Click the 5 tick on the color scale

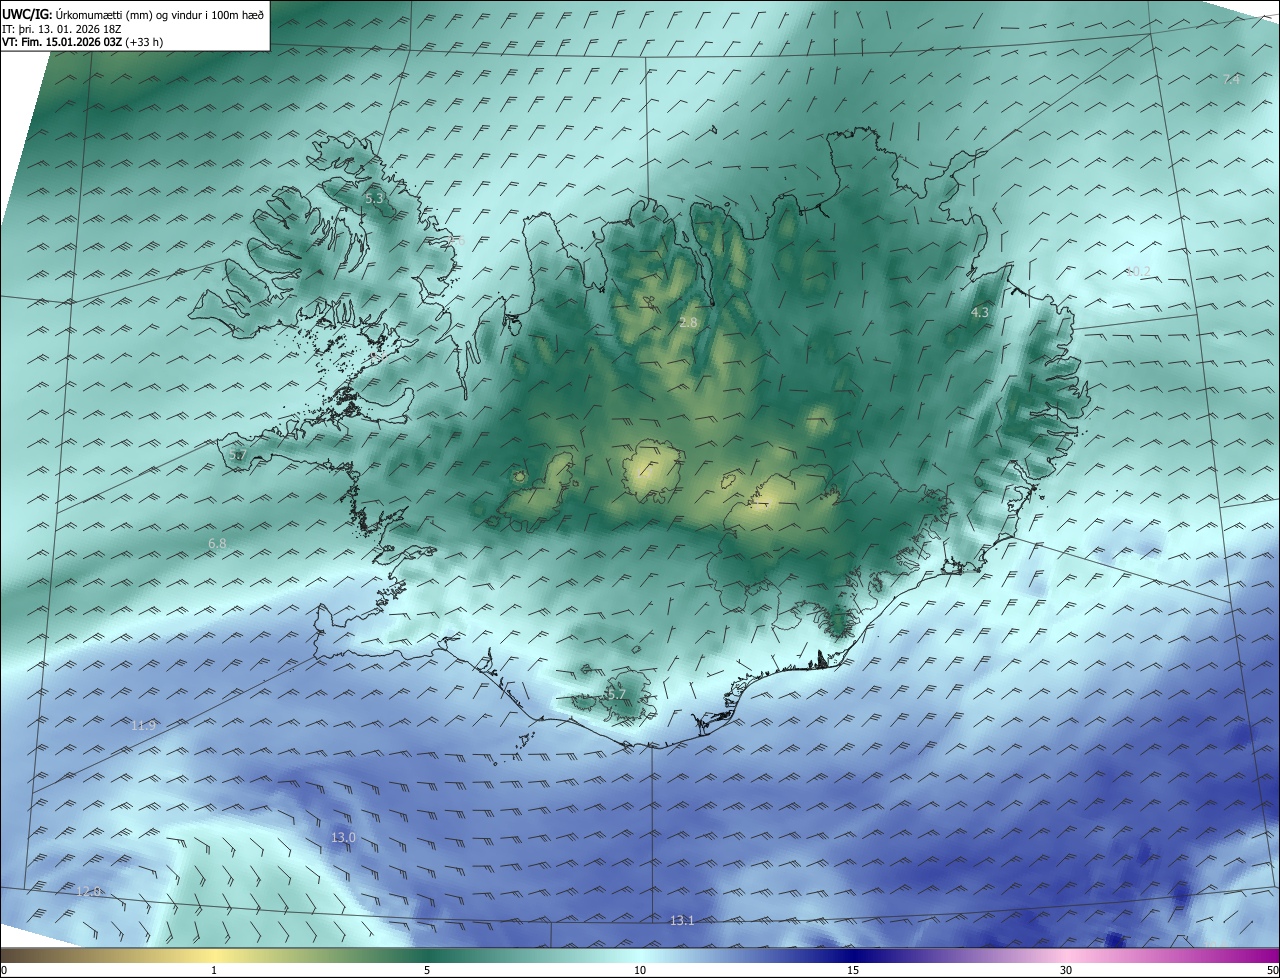(427, 970)
